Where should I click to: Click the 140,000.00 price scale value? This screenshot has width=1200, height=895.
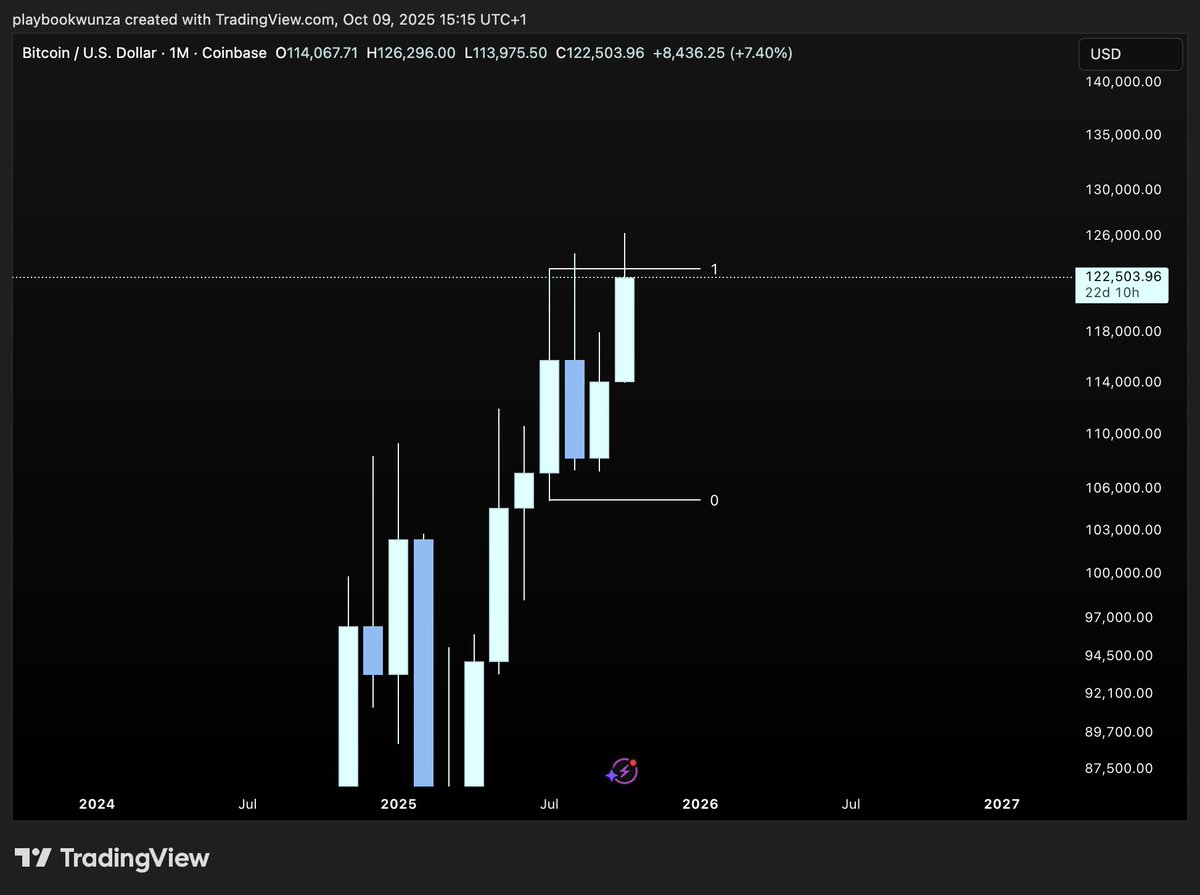(1122, 82)
